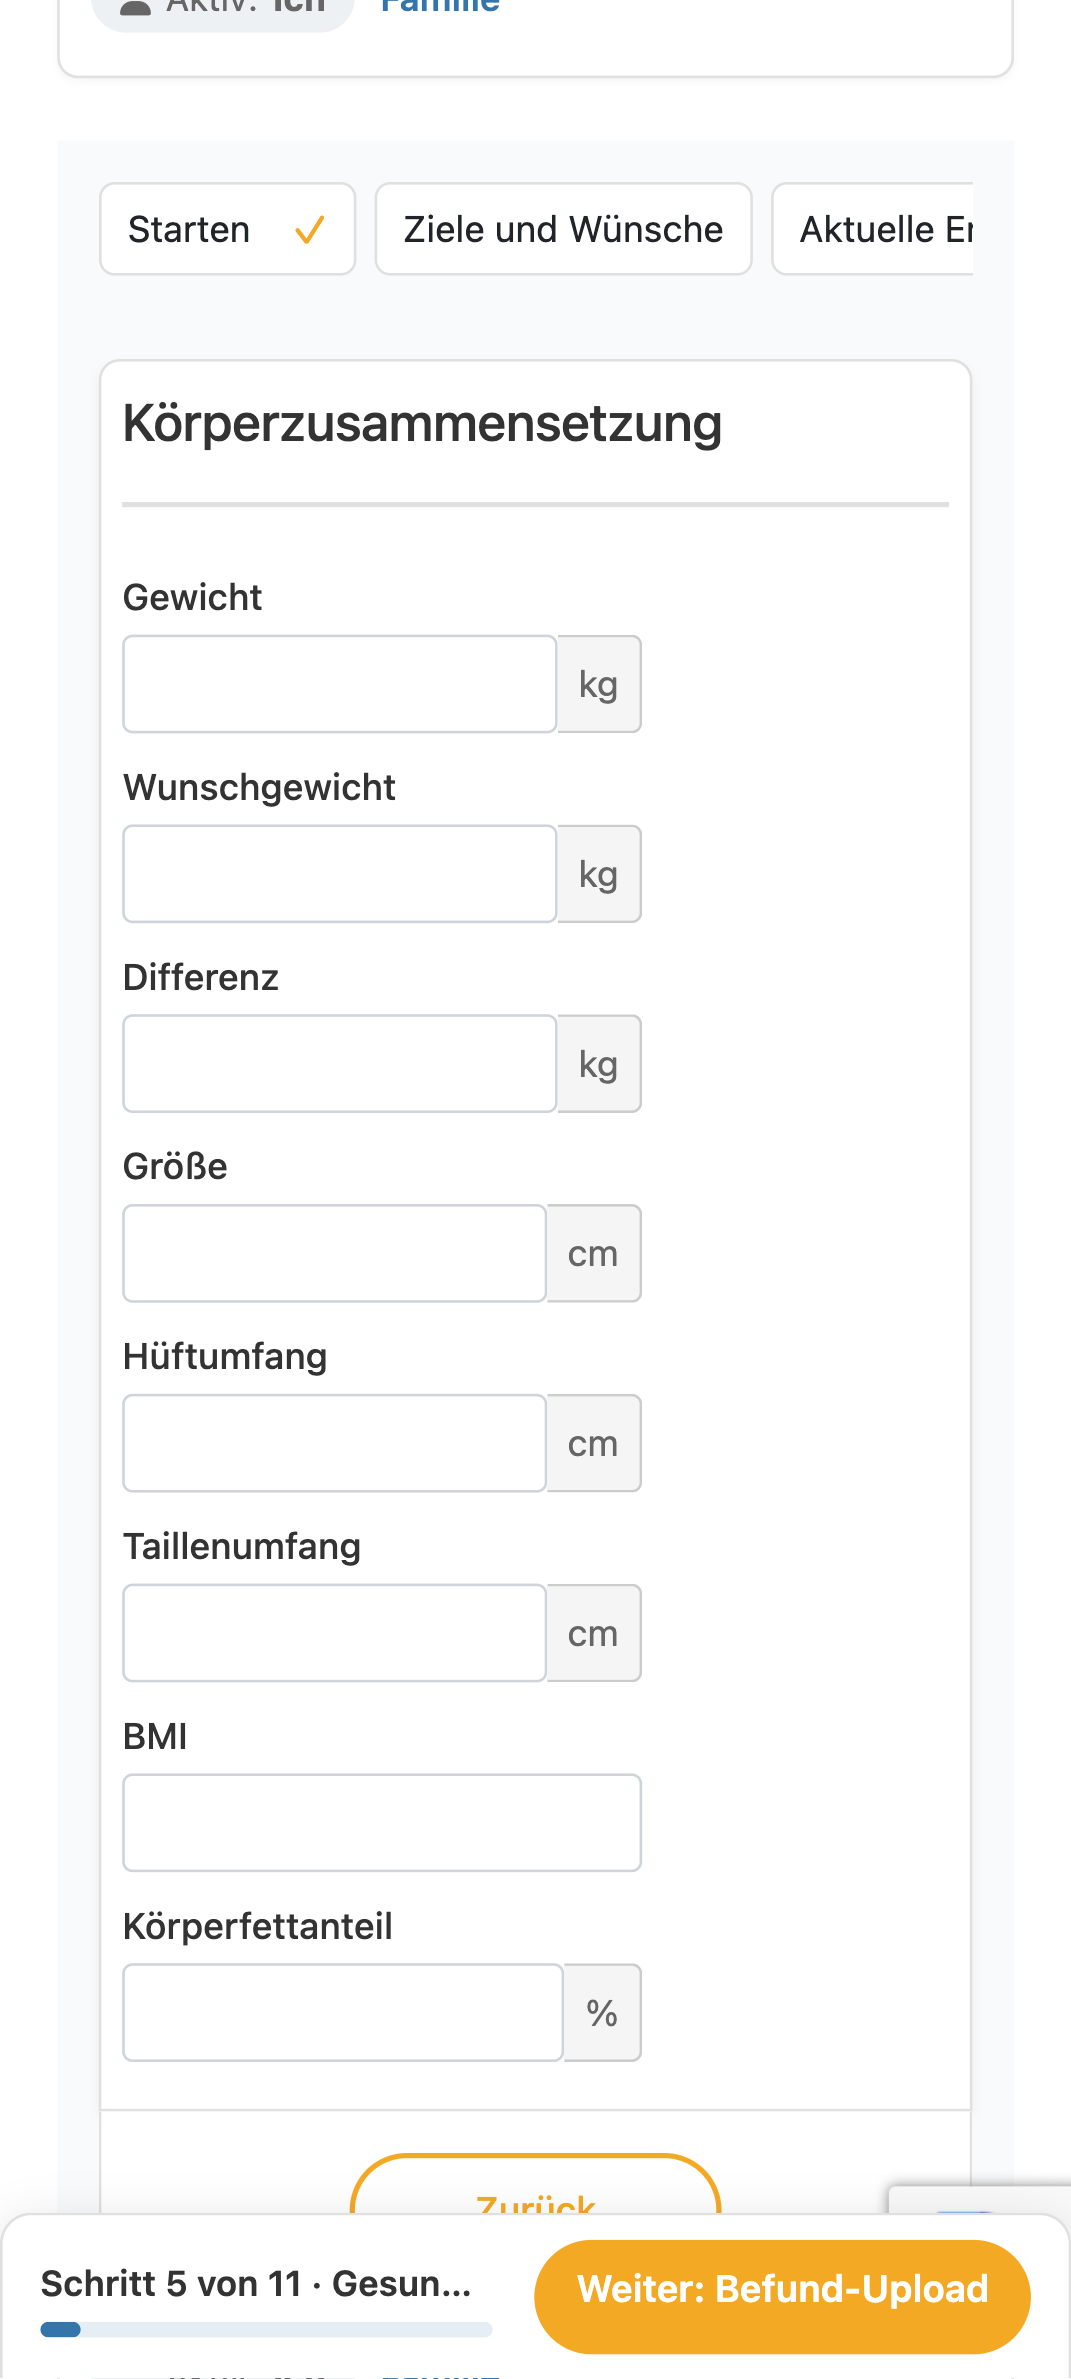Click the step progress bar
Screen dimensions: 1071x2379
coord(266,2329)
